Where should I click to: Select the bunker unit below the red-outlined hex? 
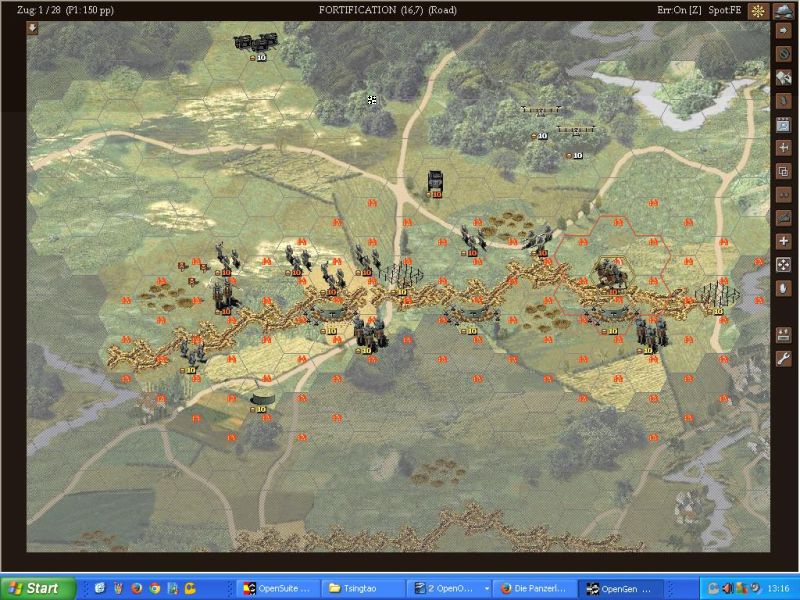coord(612,315)
